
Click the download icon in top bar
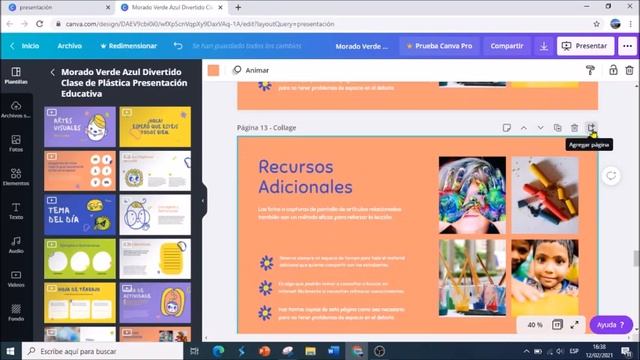pyautogui.click(x=544, y=46)
